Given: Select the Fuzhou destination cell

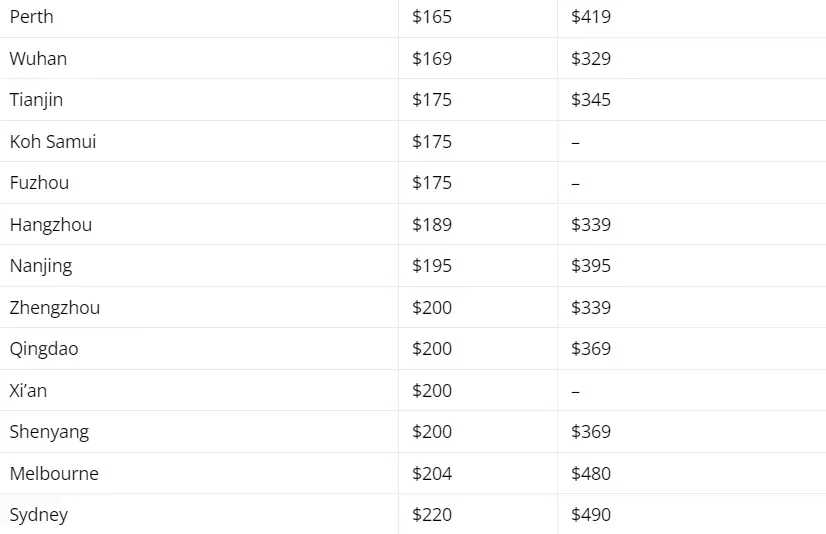Looking at the screenshot, I should (x=199, y=183).
